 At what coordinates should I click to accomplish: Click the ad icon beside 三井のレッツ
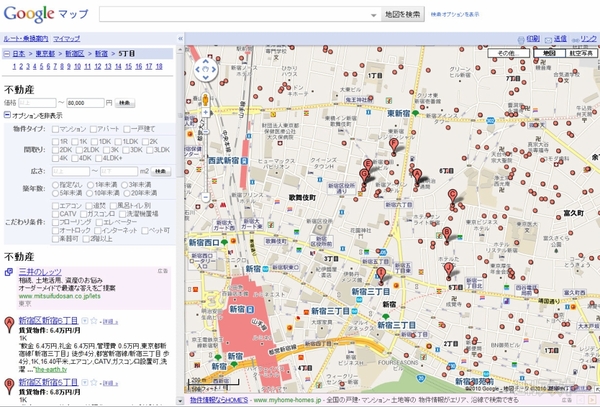(x=9, y=272)
